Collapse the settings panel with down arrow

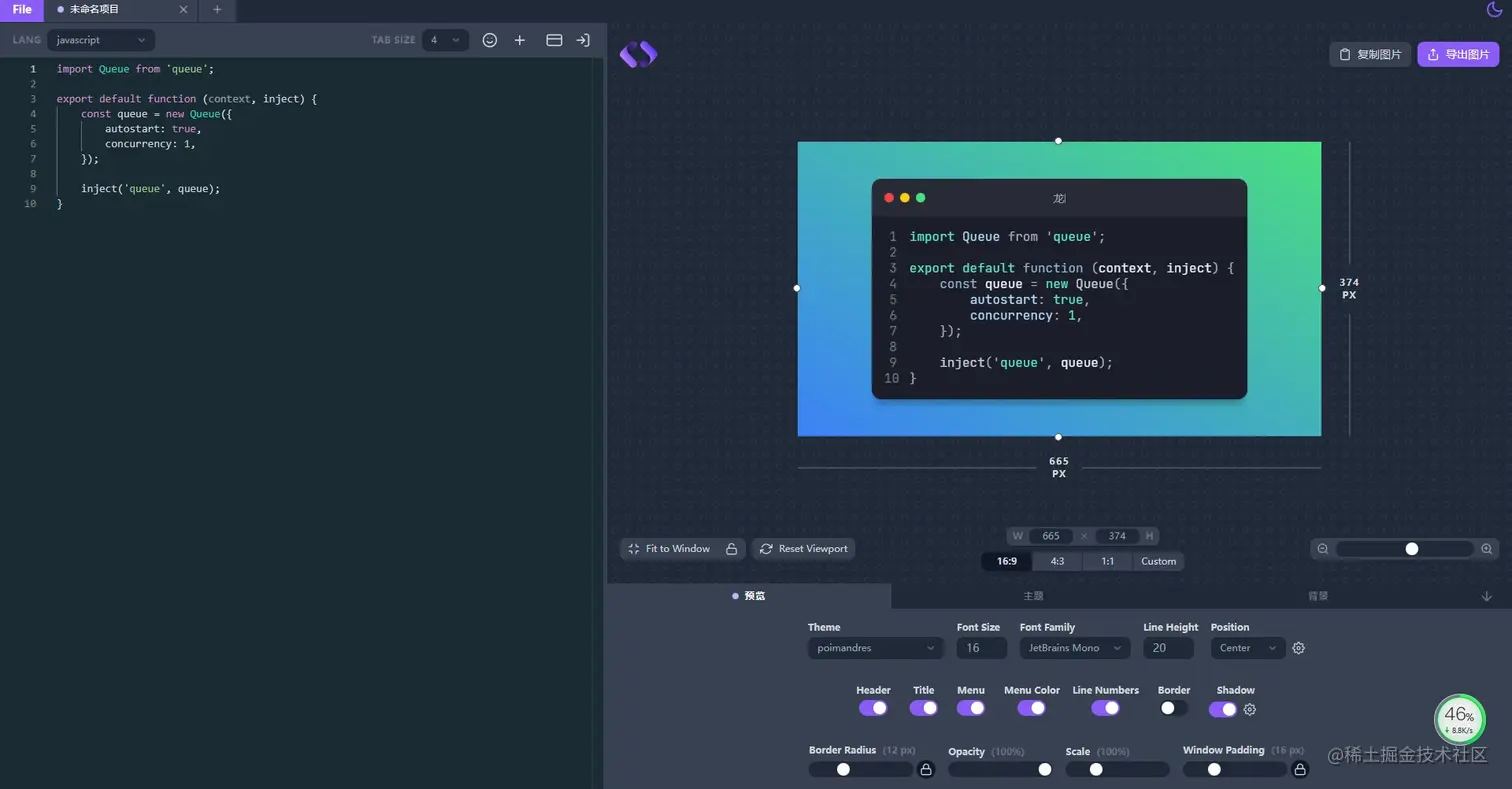[1487, 596]
